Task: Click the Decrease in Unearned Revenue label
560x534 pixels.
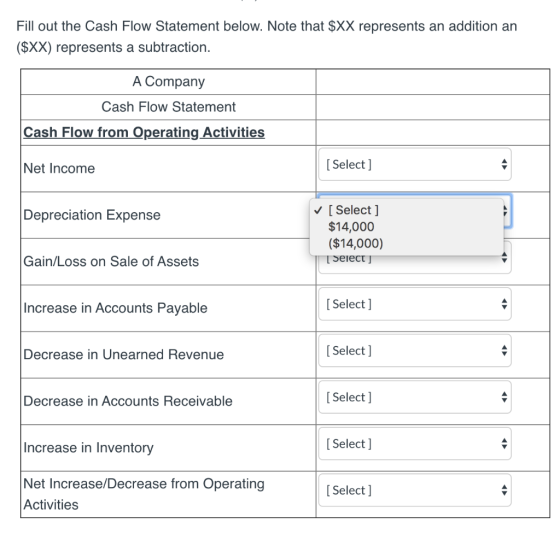Action: click(x=124, y=354)
